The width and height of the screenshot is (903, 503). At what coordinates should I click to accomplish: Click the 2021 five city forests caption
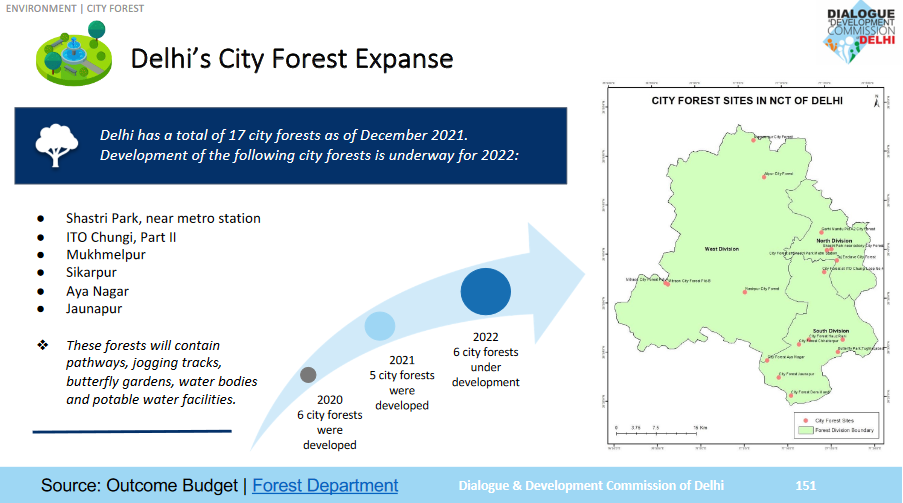(401, 383)
